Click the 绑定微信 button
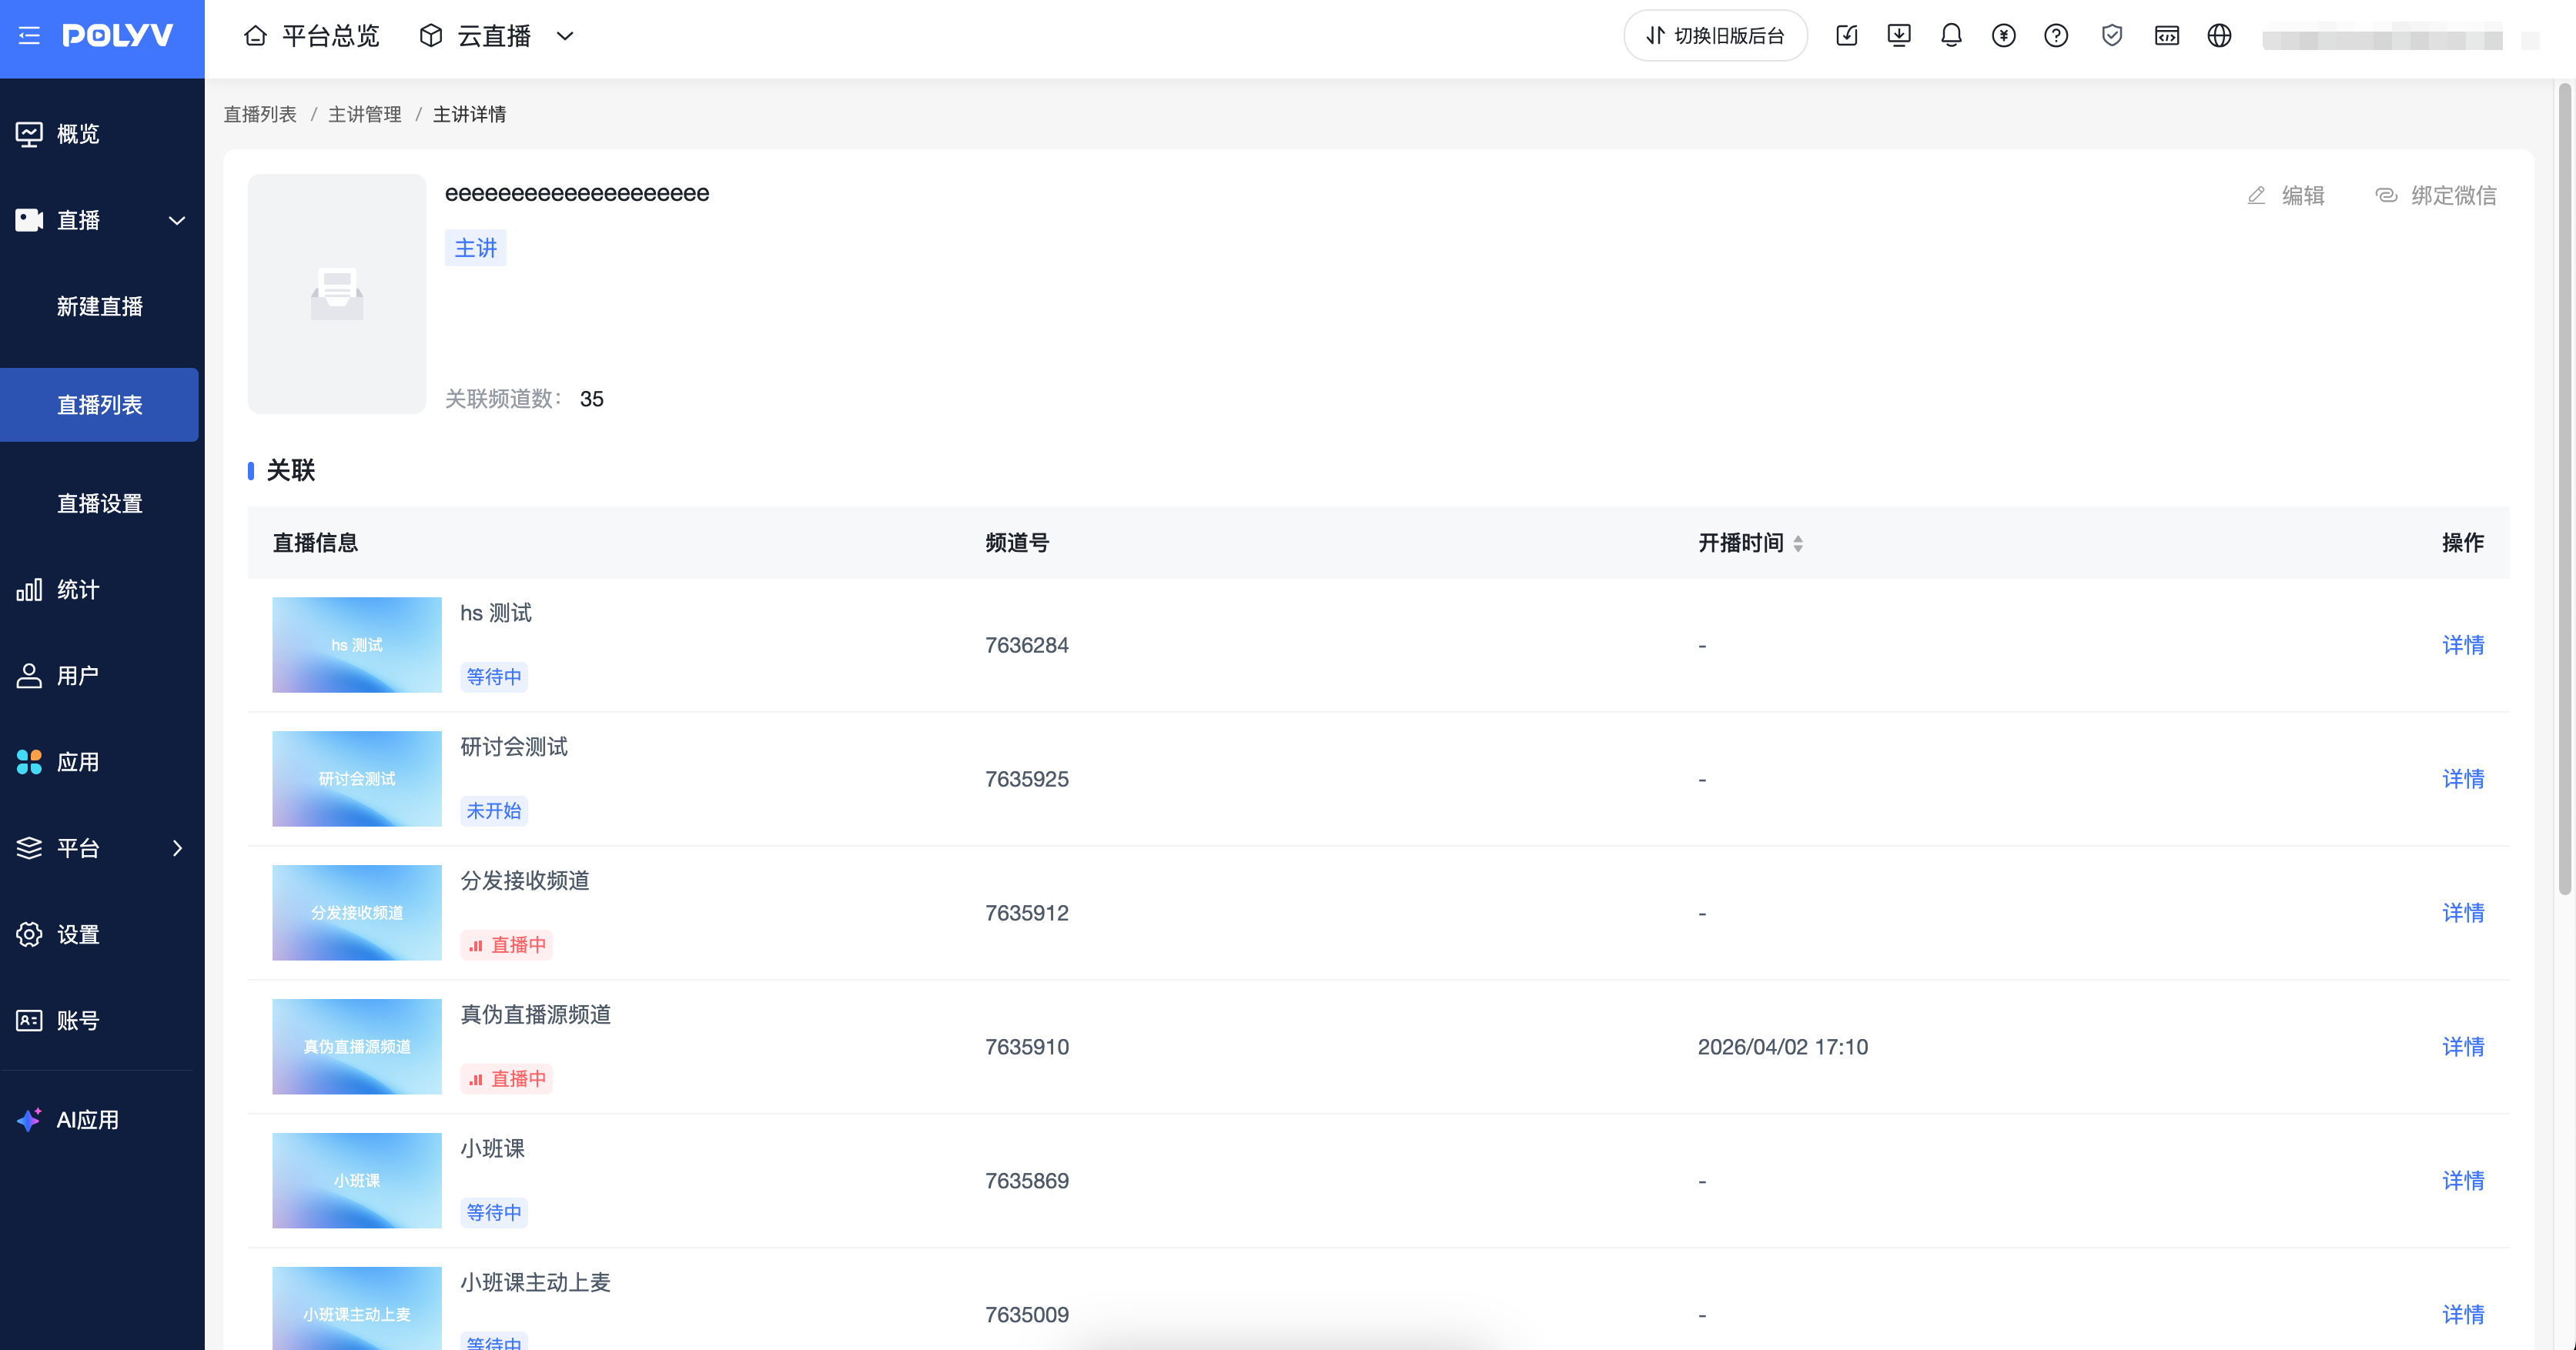 pyautogui.click(x=2436, y=195)
